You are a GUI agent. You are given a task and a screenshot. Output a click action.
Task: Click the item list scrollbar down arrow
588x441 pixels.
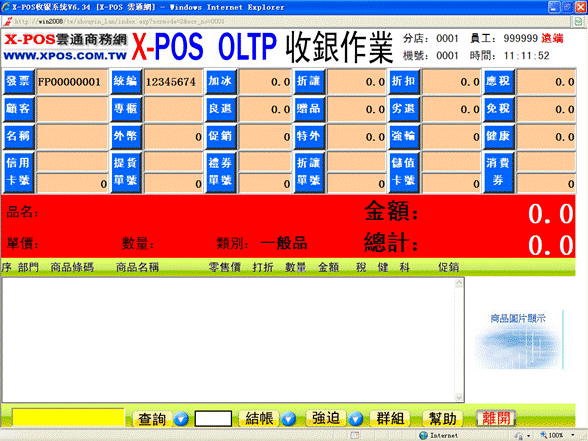click(x=459, y=397)
